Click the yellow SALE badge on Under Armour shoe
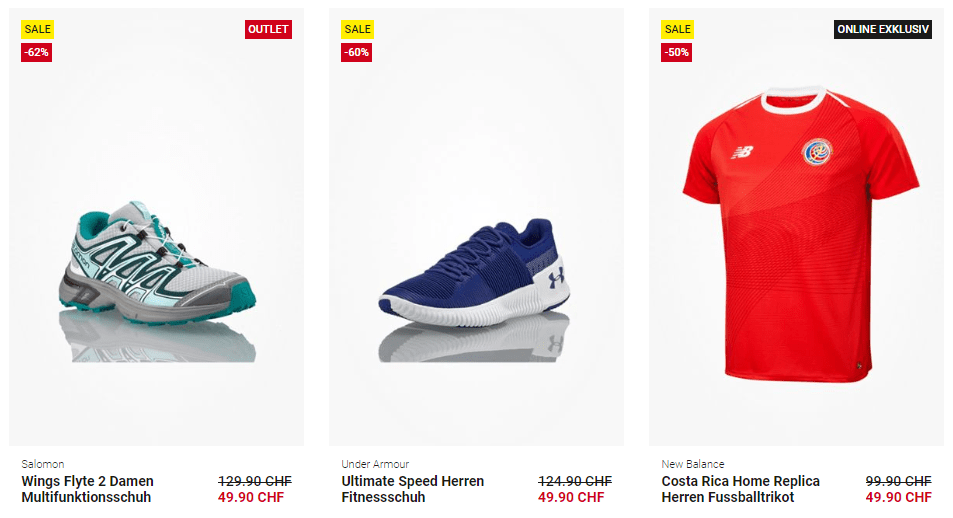Screen dimensions: 953x518 pos(357,29)
